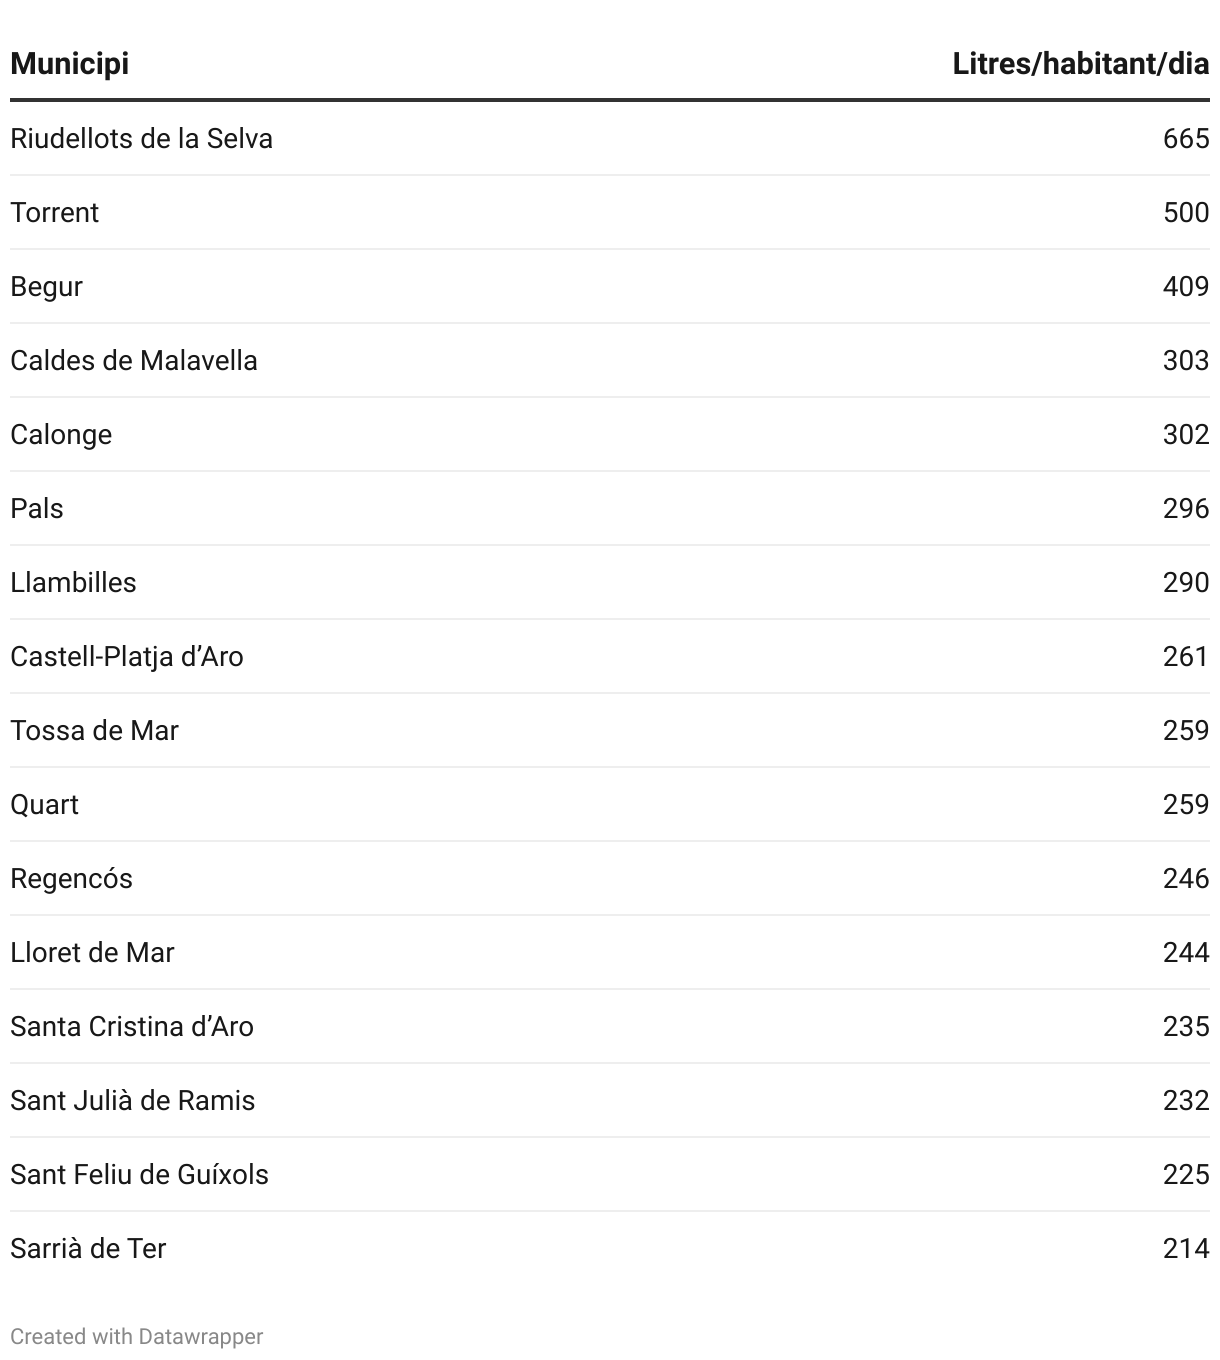Click the Torrent municipality cell
Screen dimensions: 1220x1360
[55, 212]
